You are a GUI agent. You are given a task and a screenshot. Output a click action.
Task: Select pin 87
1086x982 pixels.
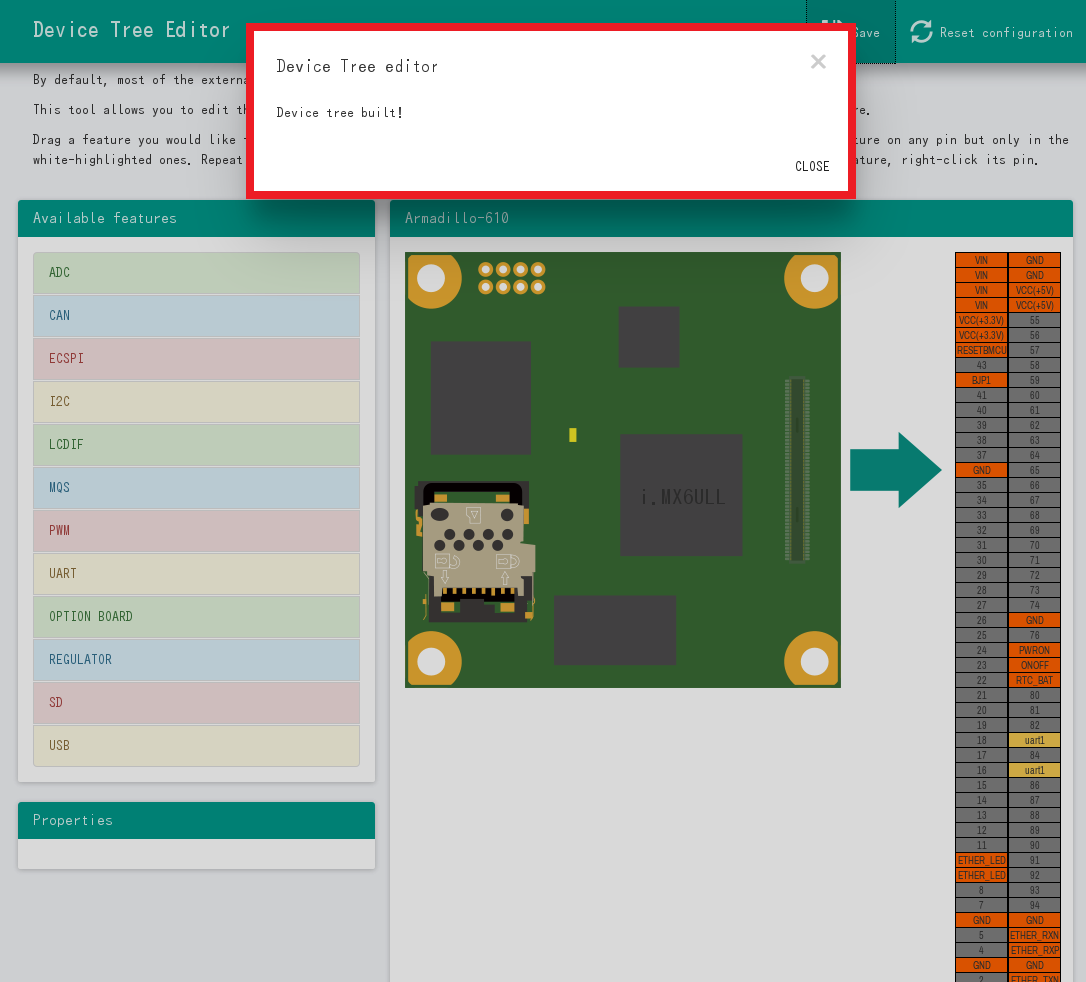[1034, 801]
